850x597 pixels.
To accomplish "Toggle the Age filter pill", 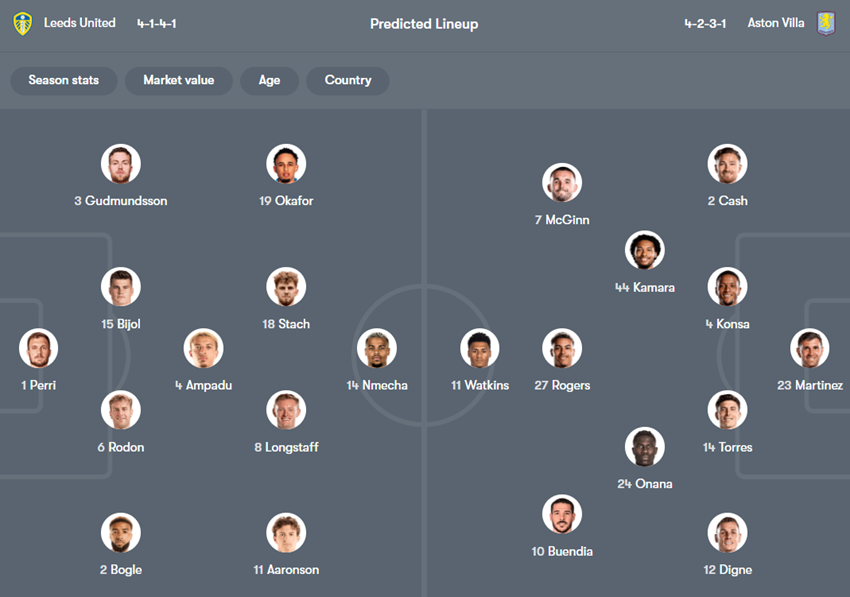I will [269, 80].
